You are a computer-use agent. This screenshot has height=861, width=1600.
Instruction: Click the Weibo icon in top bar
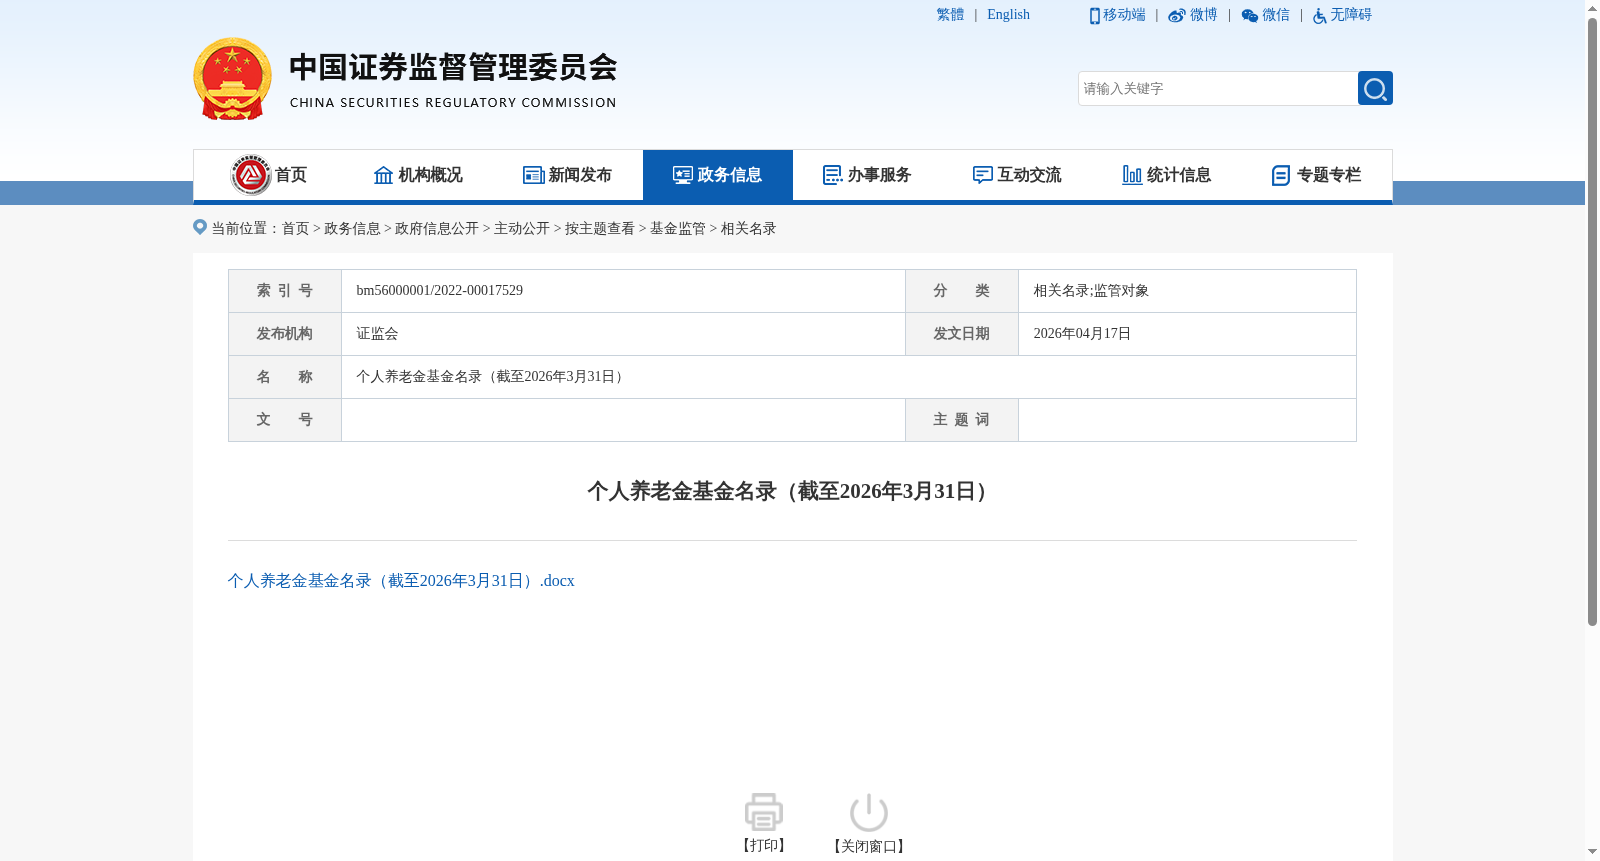1177,15
